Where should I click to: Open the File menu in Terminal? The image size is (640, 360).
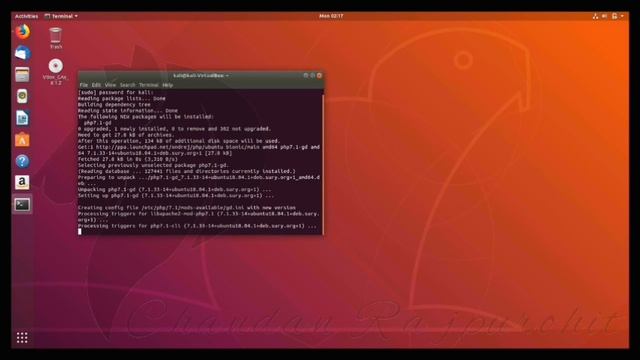tap(84, 85)
